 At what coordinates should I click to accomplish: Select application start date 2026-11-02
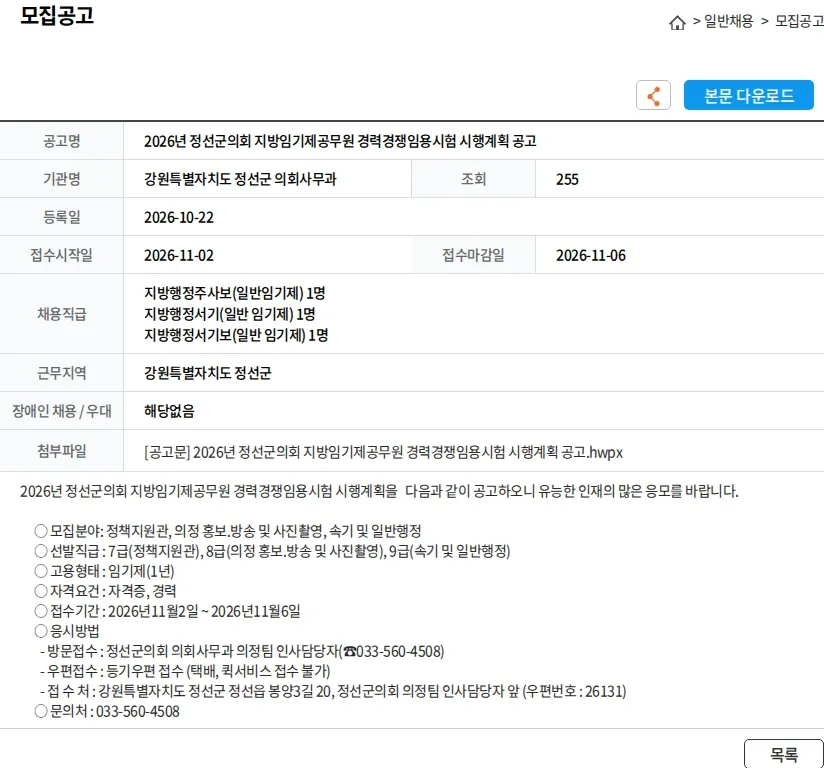pos(179,255)
